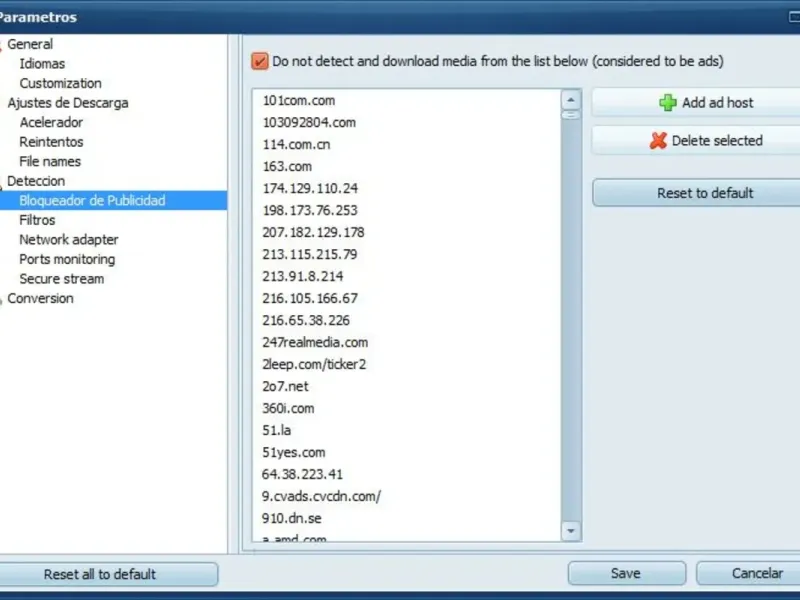This screenshot has height=600, width=800.
Task: Click scrollbar up arrow in host list
Action: point(571,99)
